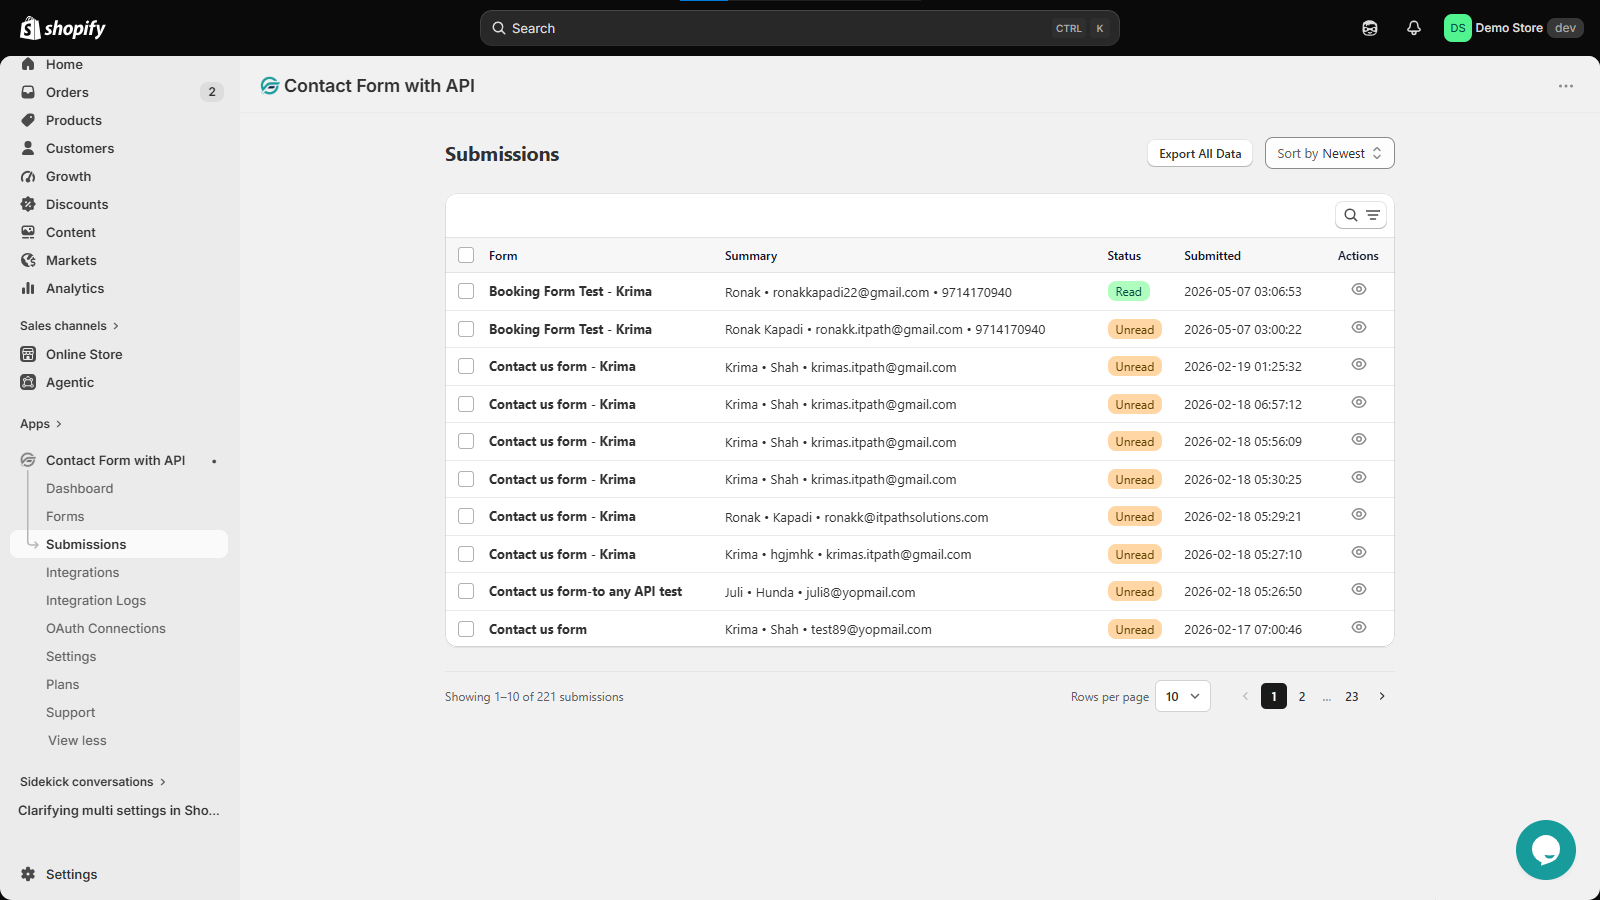Click the Analytics bar chart icon
This screenshot has width=1600, height=900.
click(28, 288)
